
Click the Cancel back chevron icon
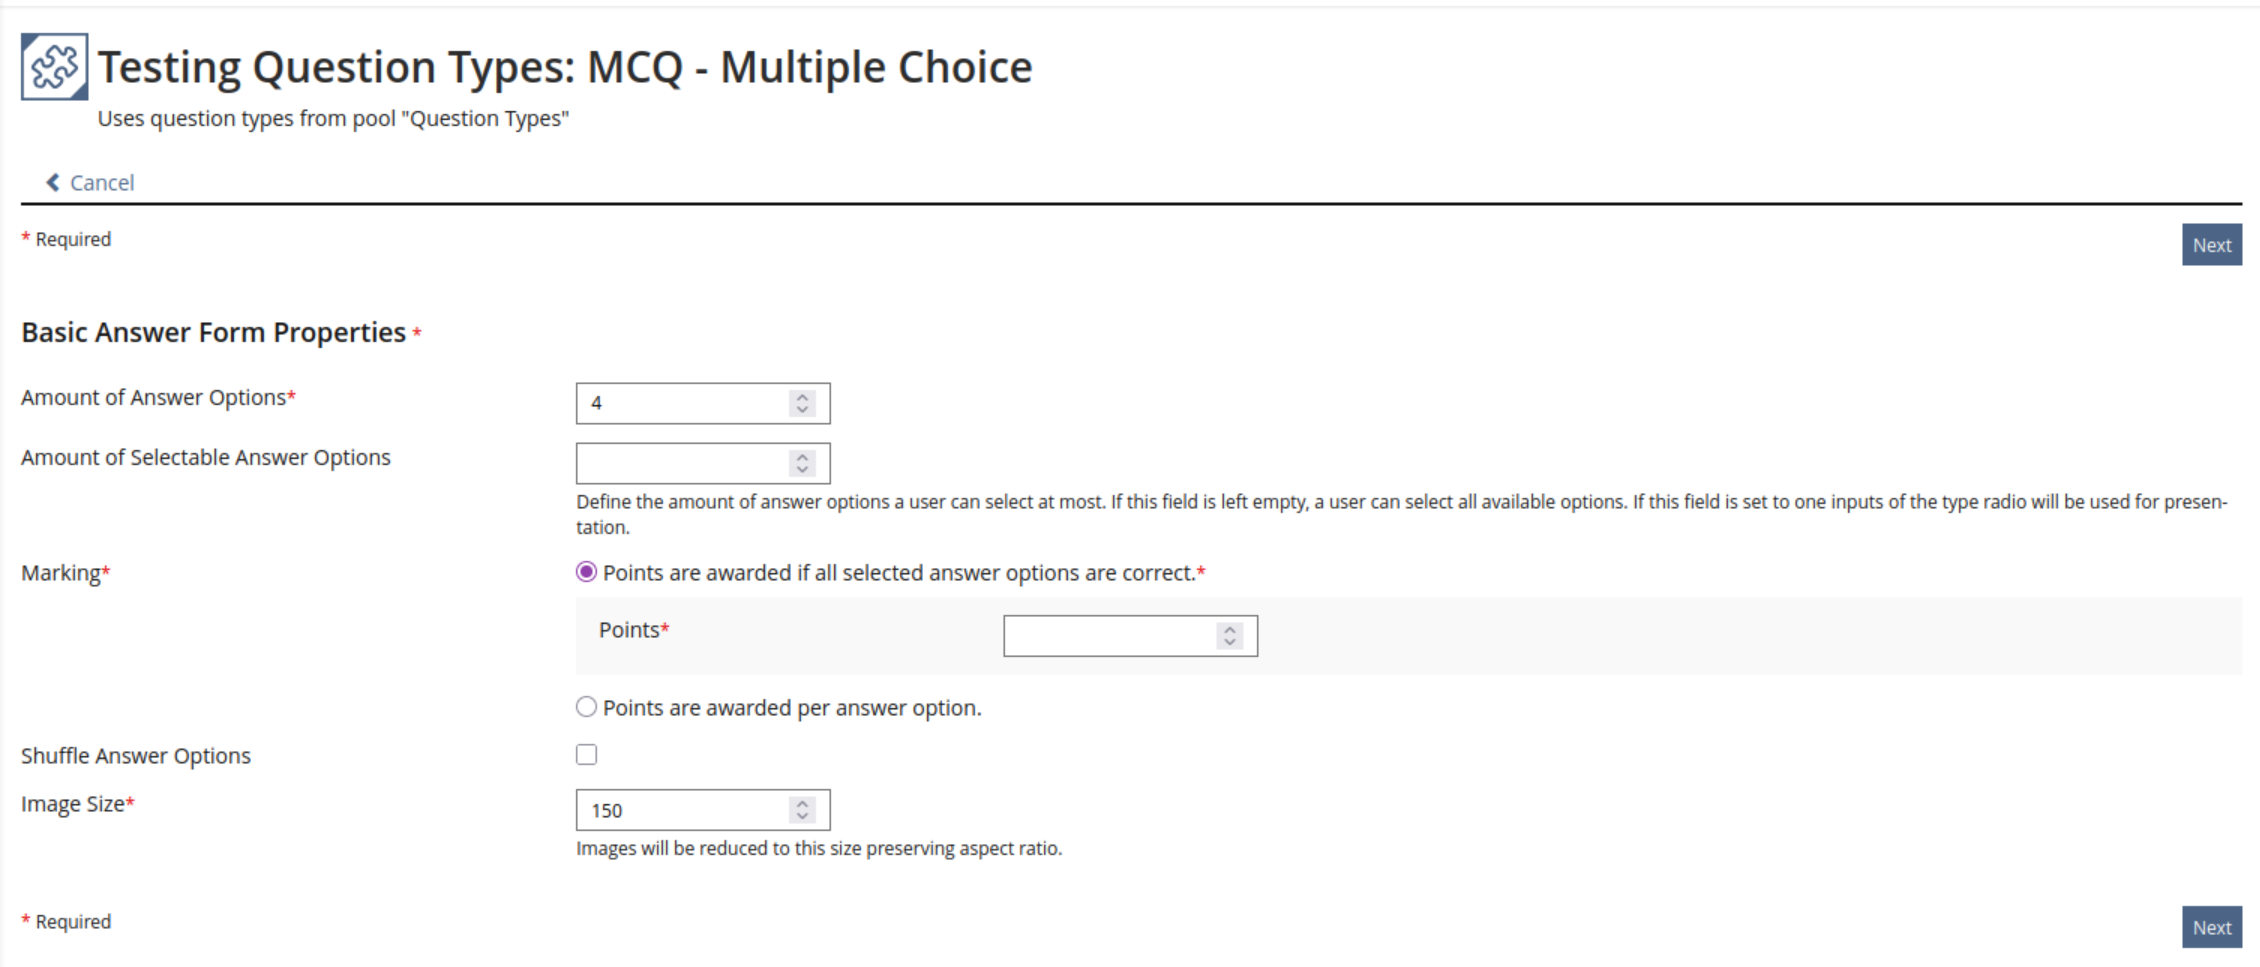53,182
